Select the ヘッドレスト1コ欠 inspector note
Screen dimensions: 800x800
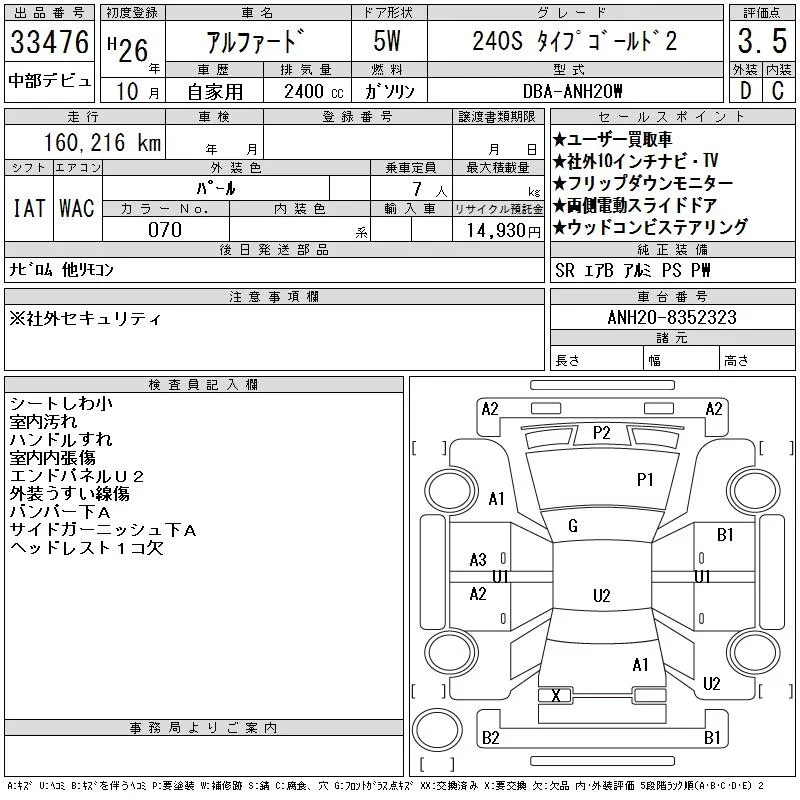(86, 548)
